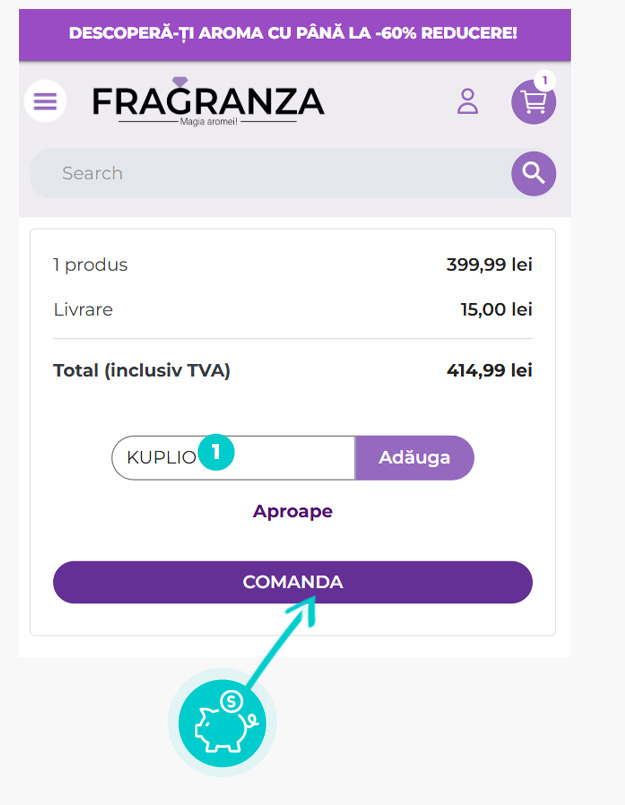This screenshot has width=625, height=805.
Task: Click the "1 produs" label
Action: pos(90,265)
